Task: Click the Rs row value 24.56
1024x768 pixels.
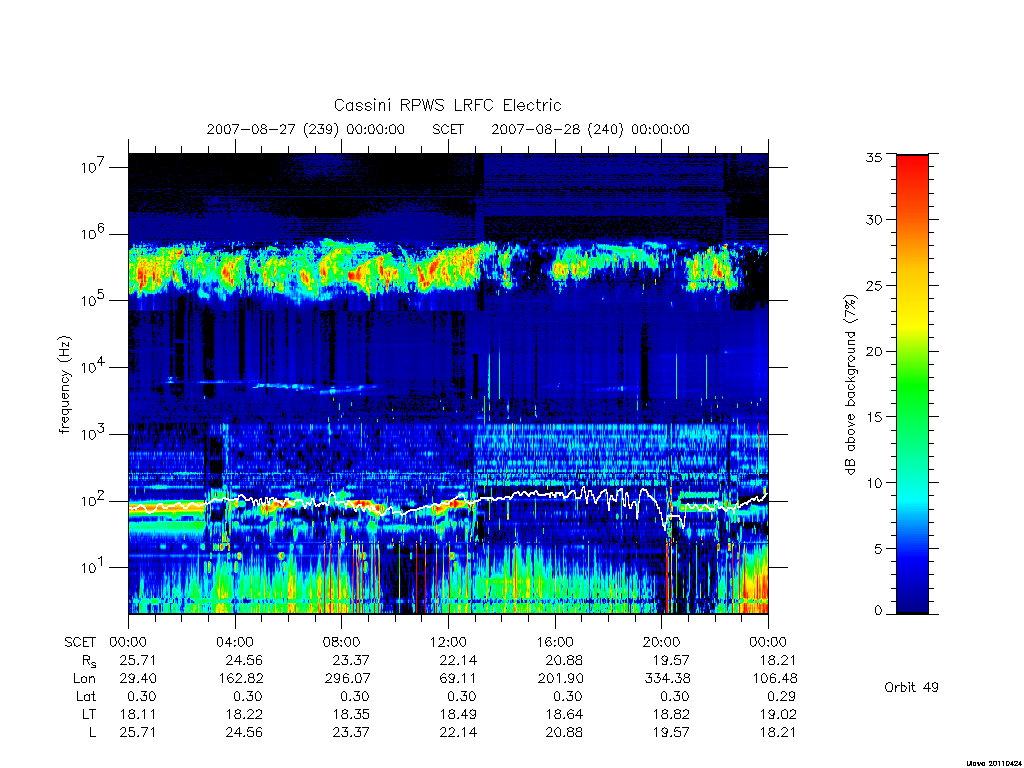Action: [244, 660]
